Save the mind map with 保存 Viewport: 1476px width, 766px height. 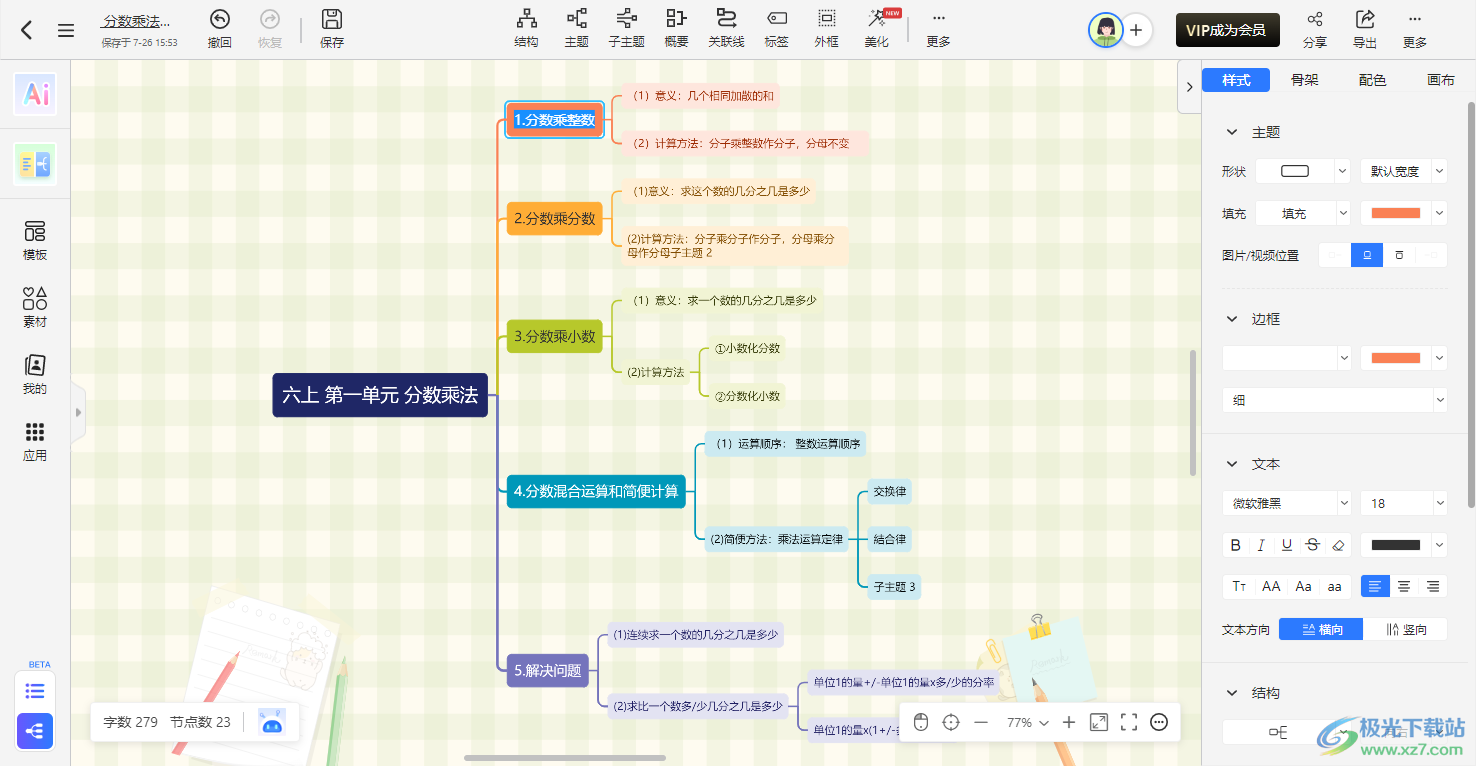point(332,29)
